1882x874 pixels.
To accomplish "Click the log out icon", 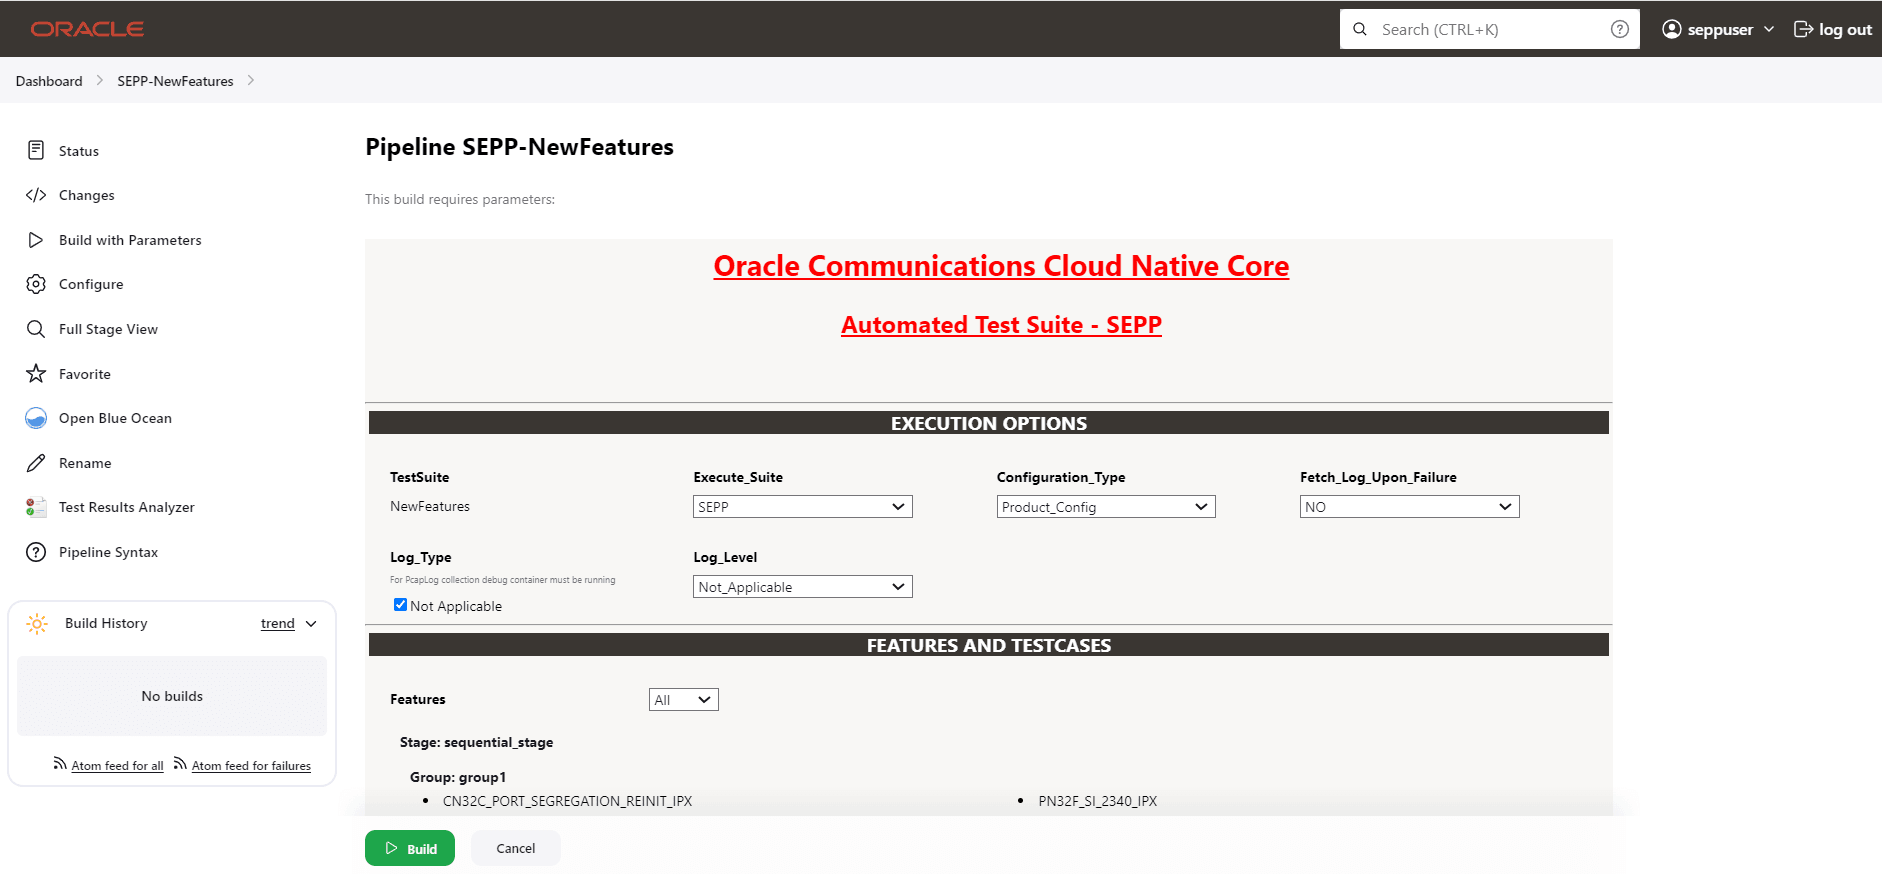I will pos(1803,29).
